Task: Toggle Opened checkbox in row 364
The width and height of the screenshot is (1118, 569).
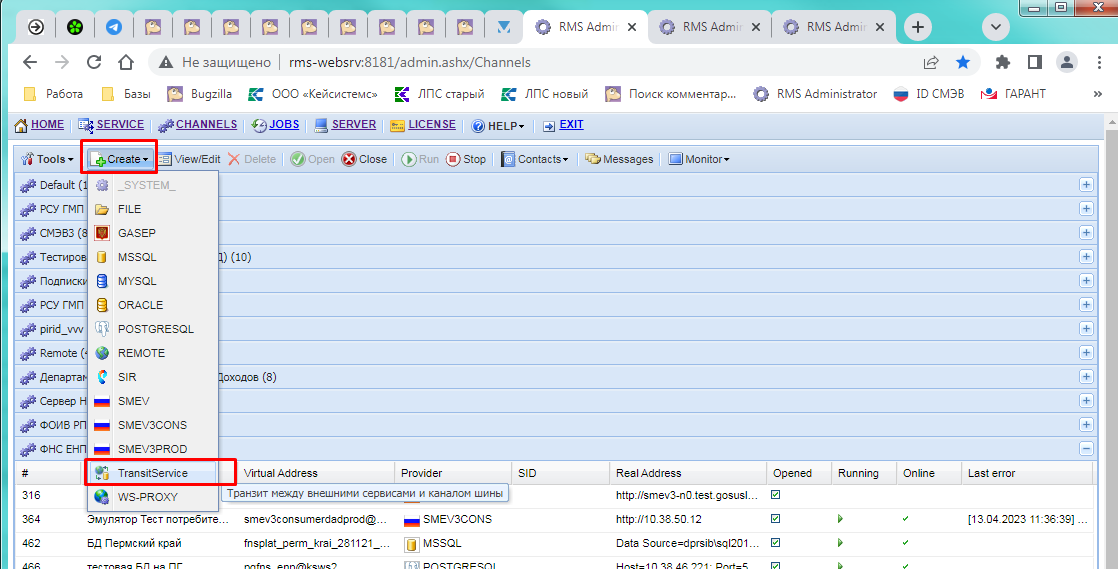Action: pyautogui.click(x=776, y=519)
